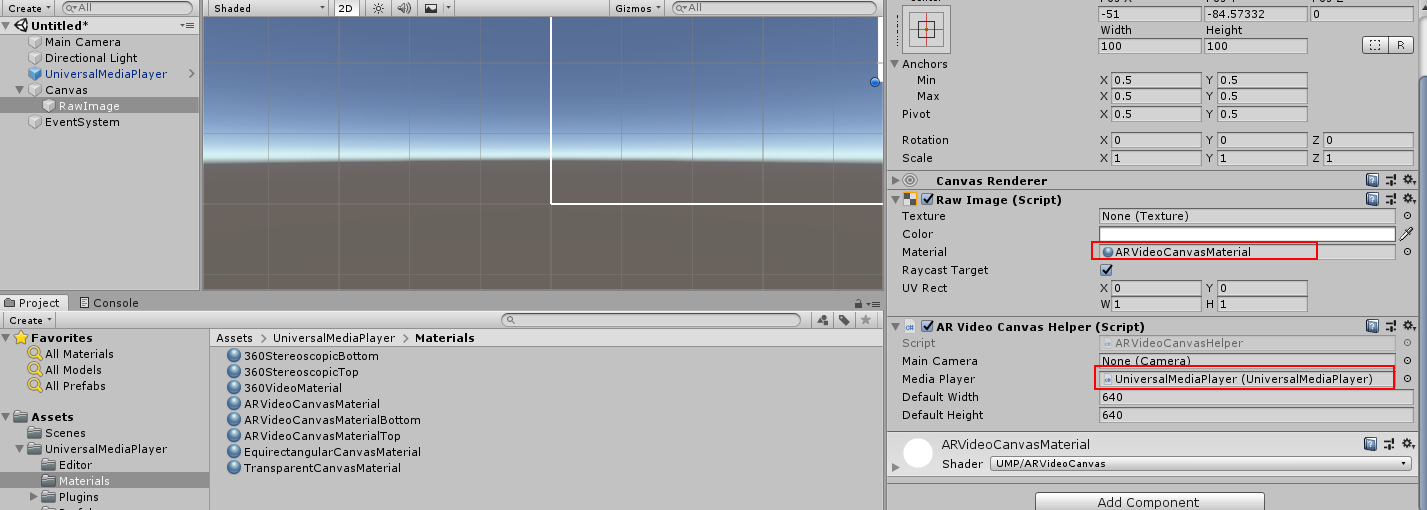Toggle scene audio speaker icon
The height and width of the screenshot is (510, 1427).
pos(404,8)
